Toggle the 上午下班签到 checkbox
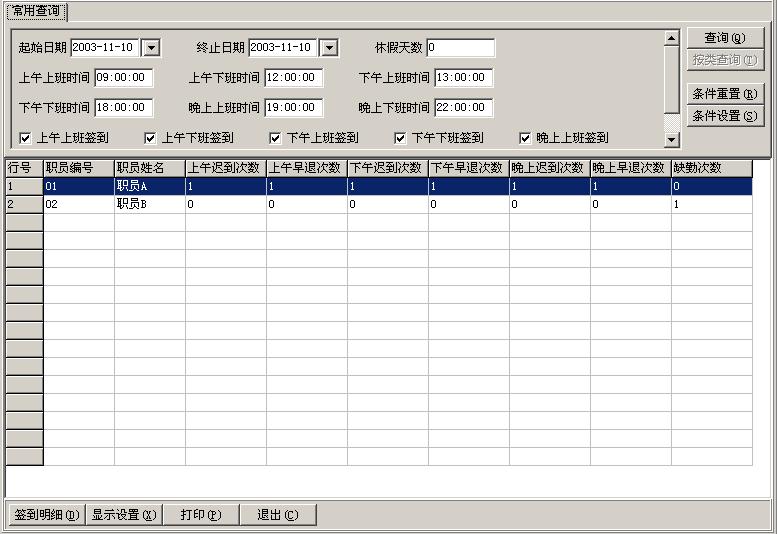 pos(151,138)
